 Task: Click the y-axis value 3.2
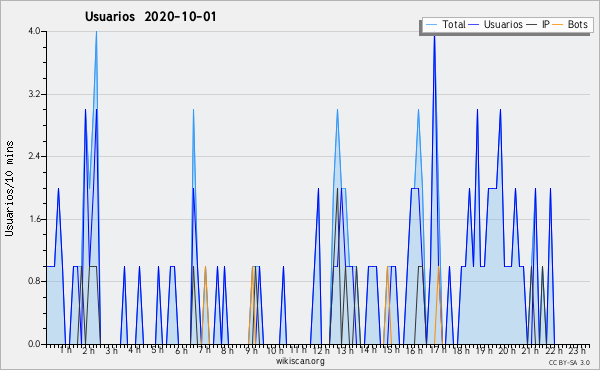click(34, 94)
